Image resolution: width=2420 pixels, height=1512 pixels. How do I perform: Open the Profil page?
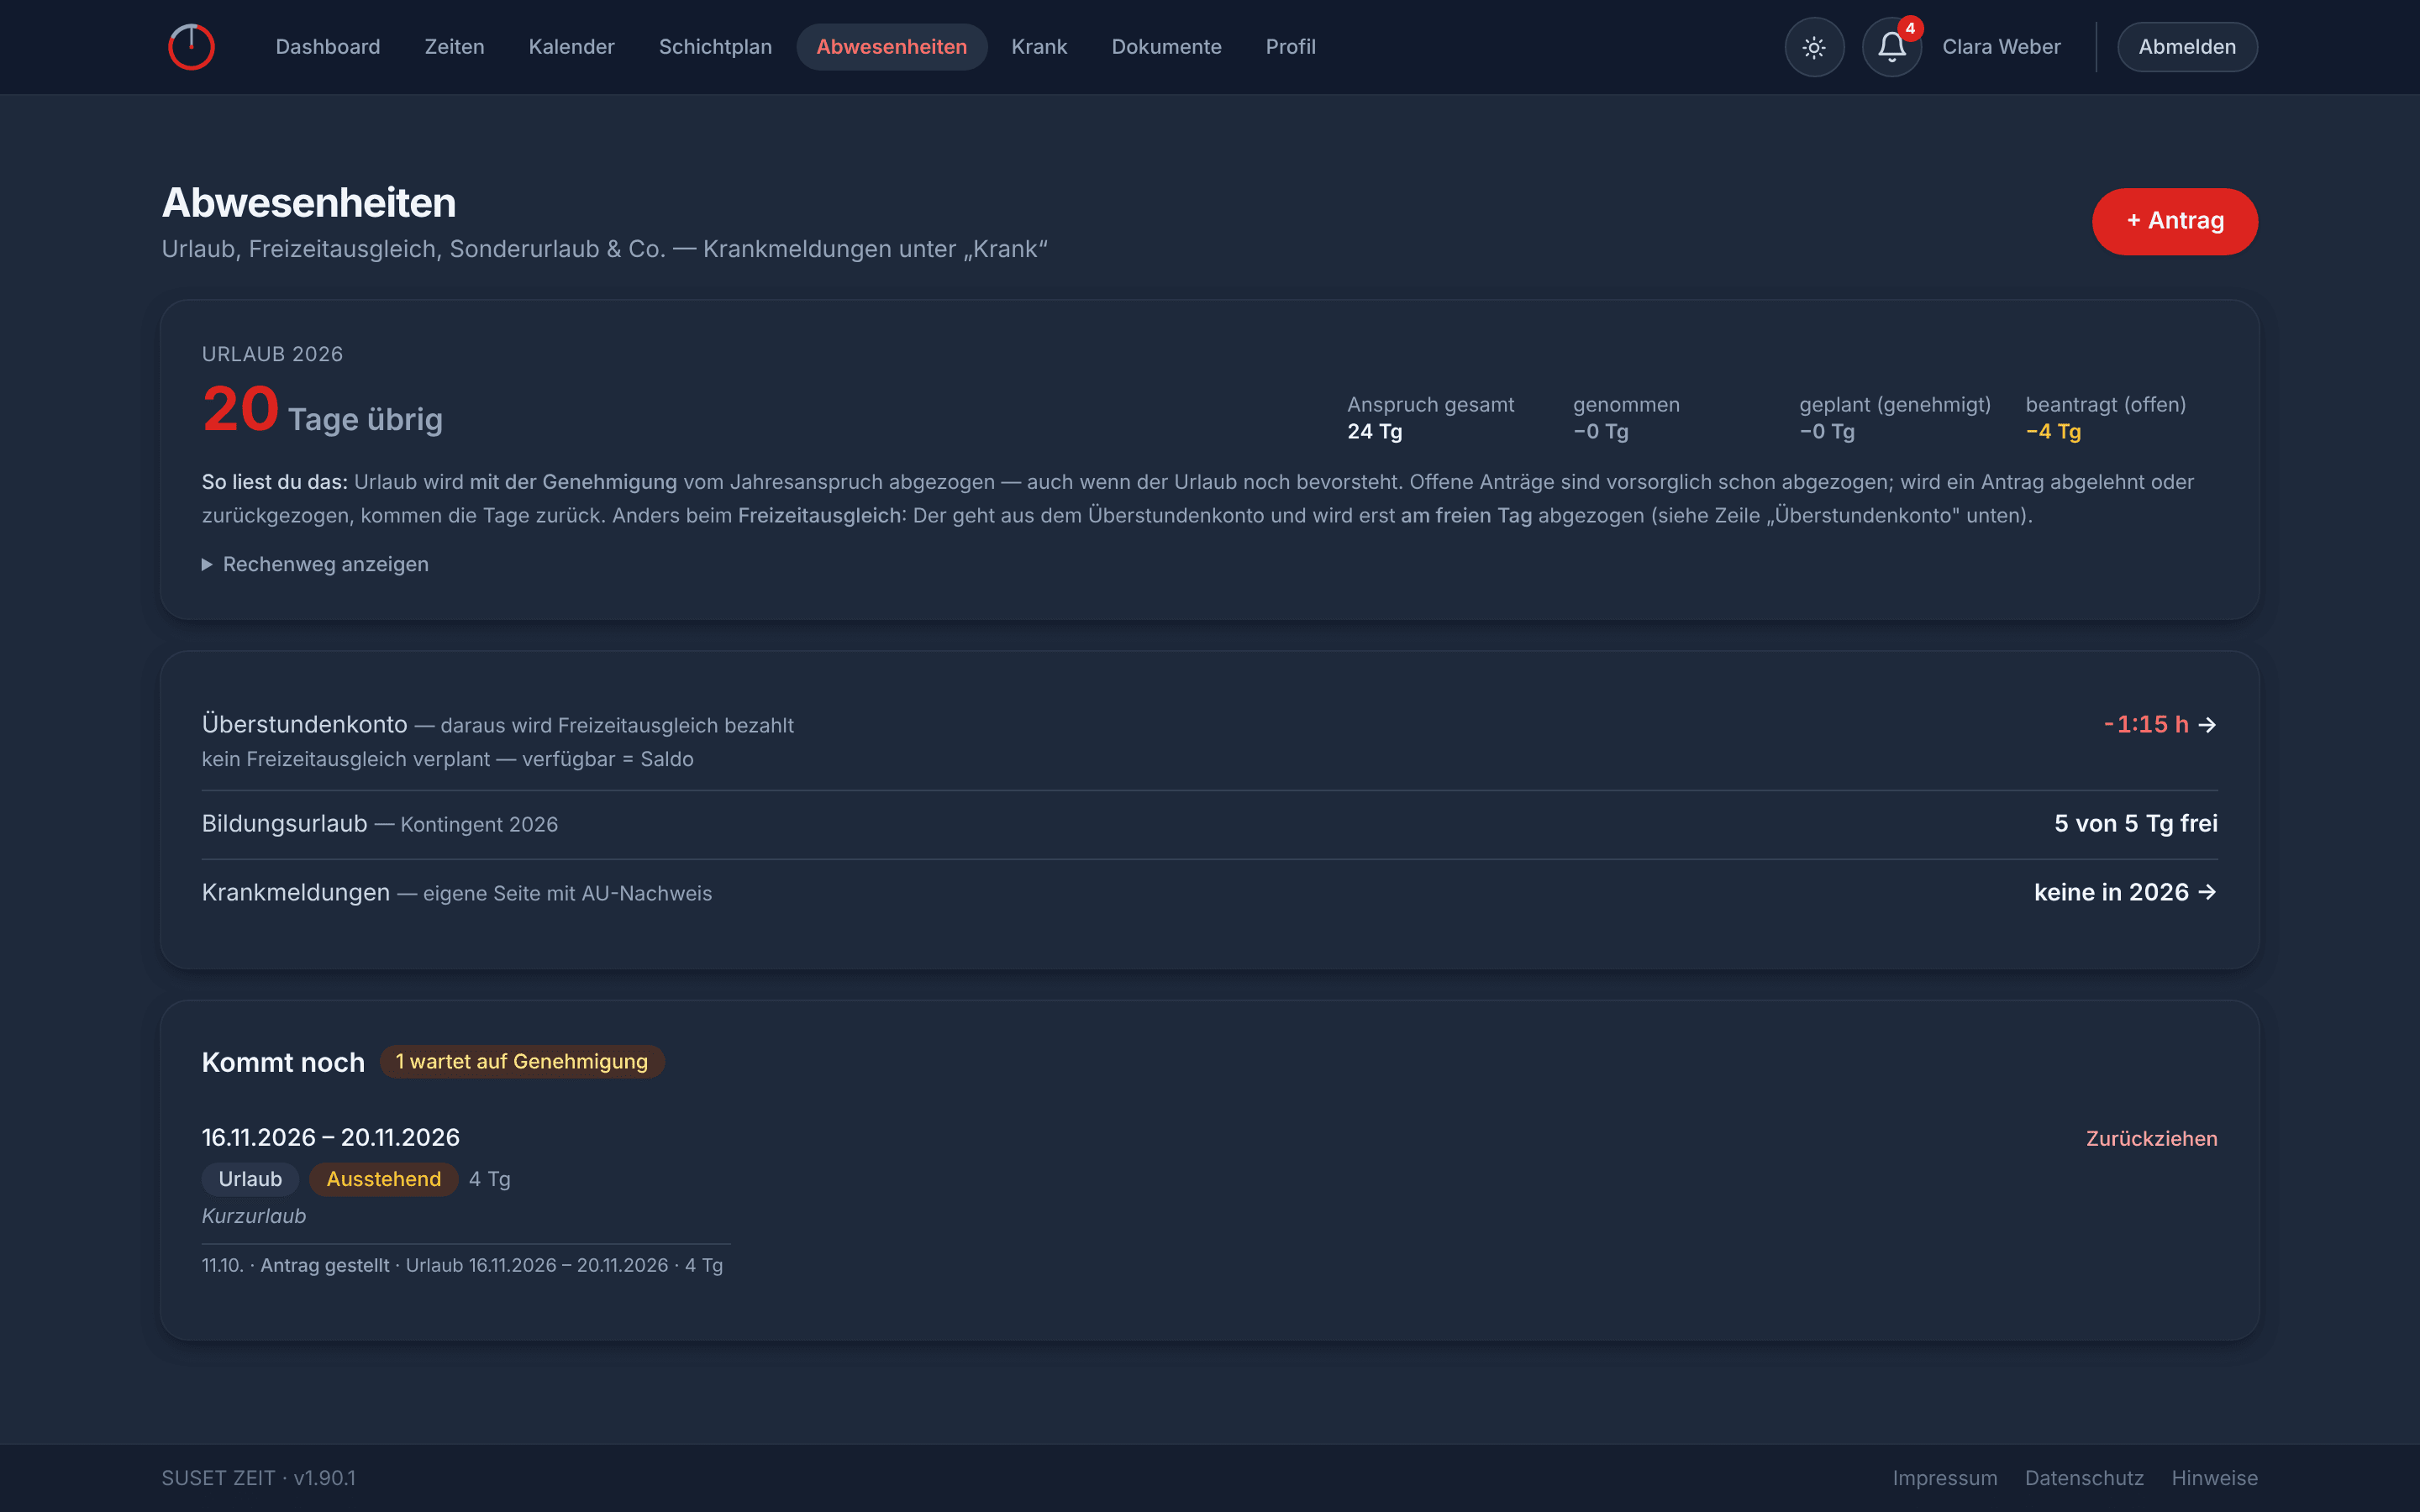tap(1290, 47)
